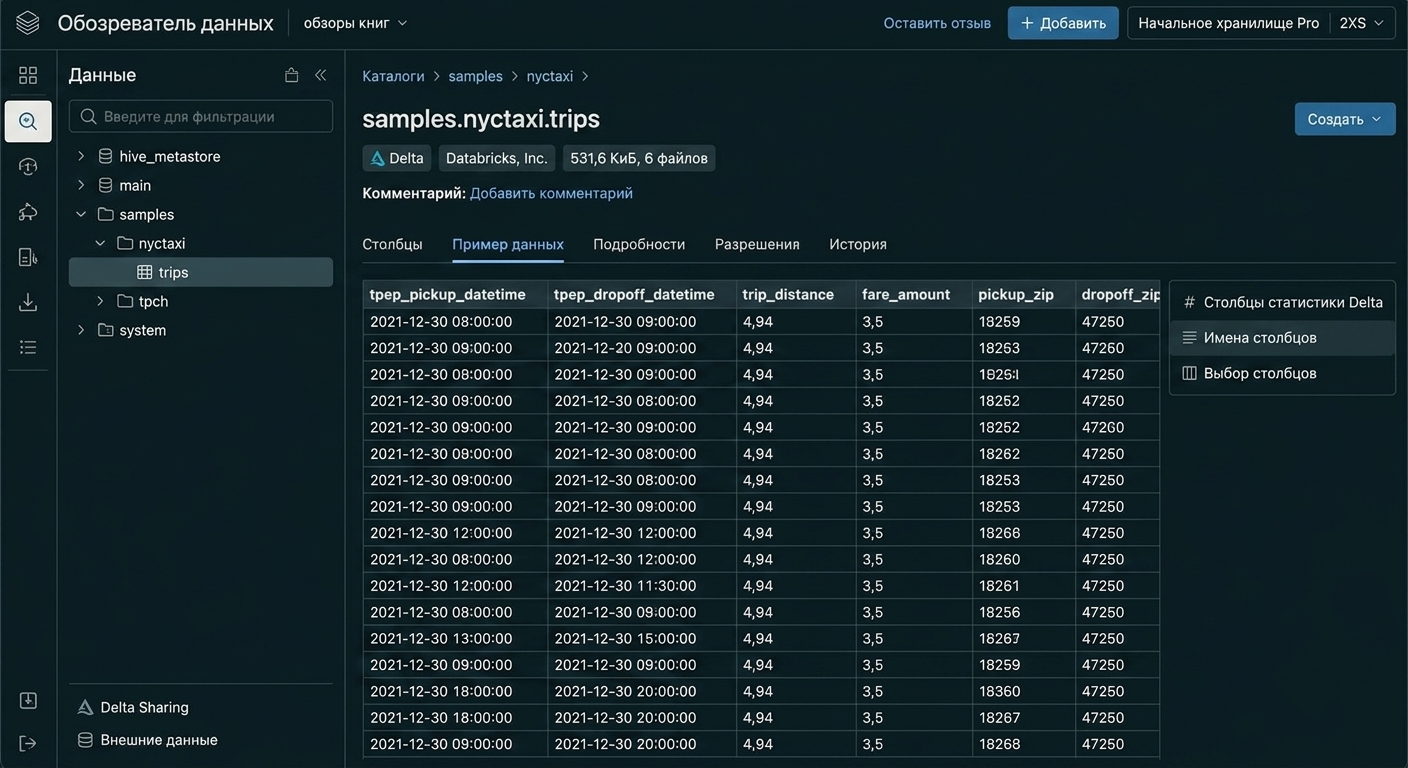Select the trips table tree item
This screenshot has height=768, width=1408.
[201, 272]
